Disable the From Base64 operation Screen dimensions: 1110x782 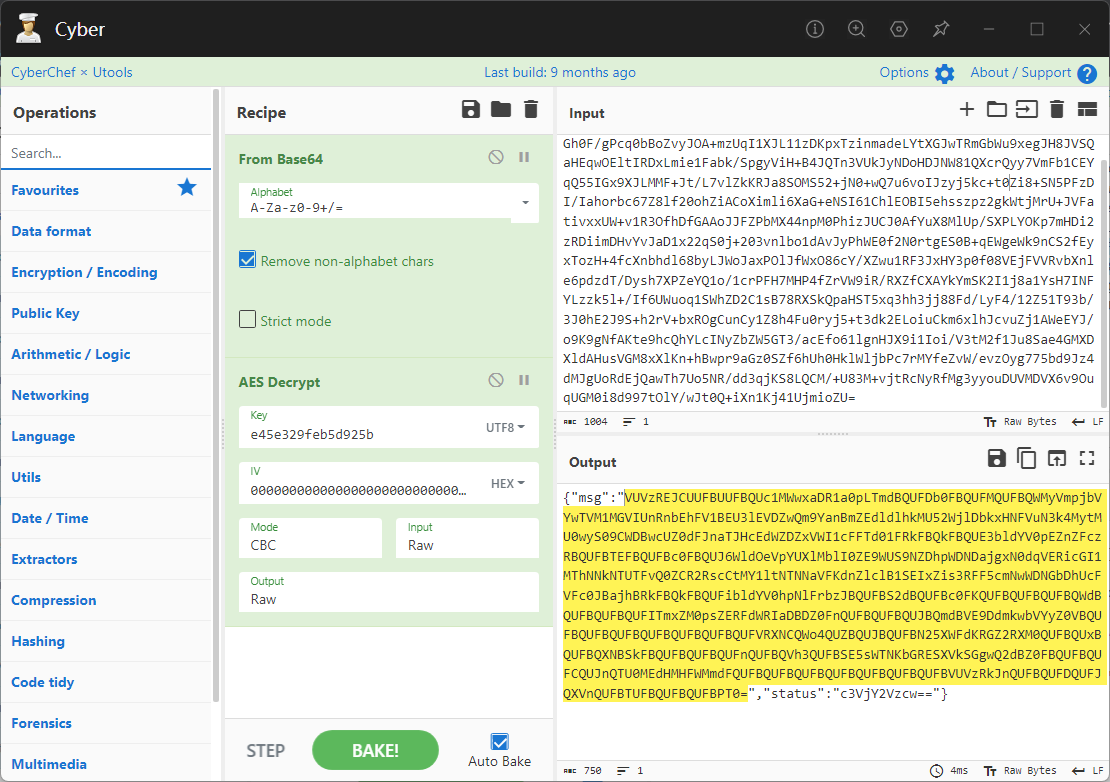point(496,157)
